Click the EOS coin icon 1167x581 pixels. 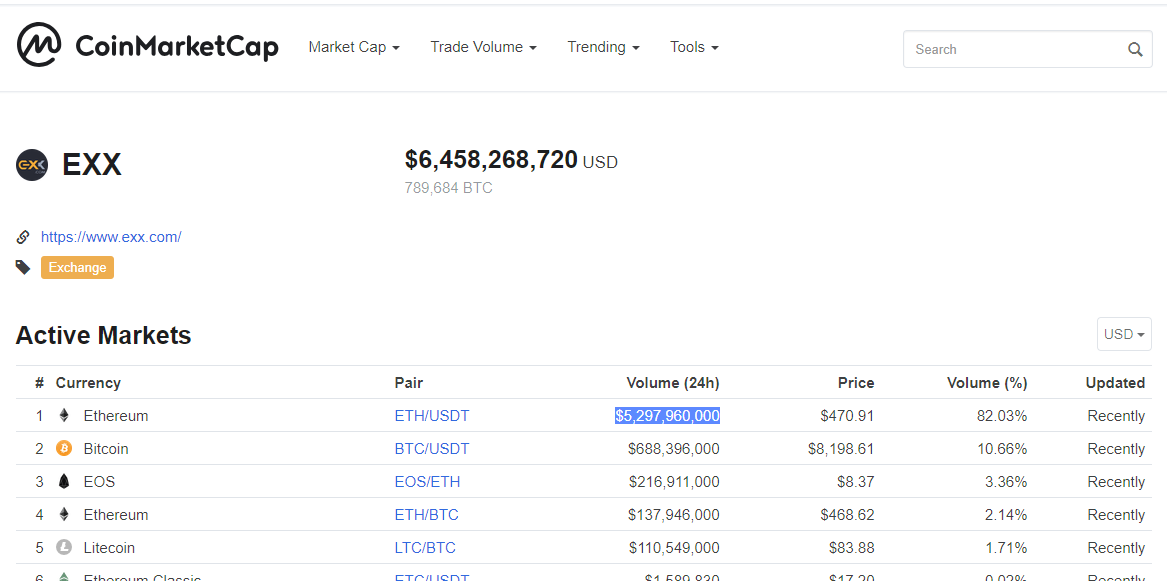point(64,482)
